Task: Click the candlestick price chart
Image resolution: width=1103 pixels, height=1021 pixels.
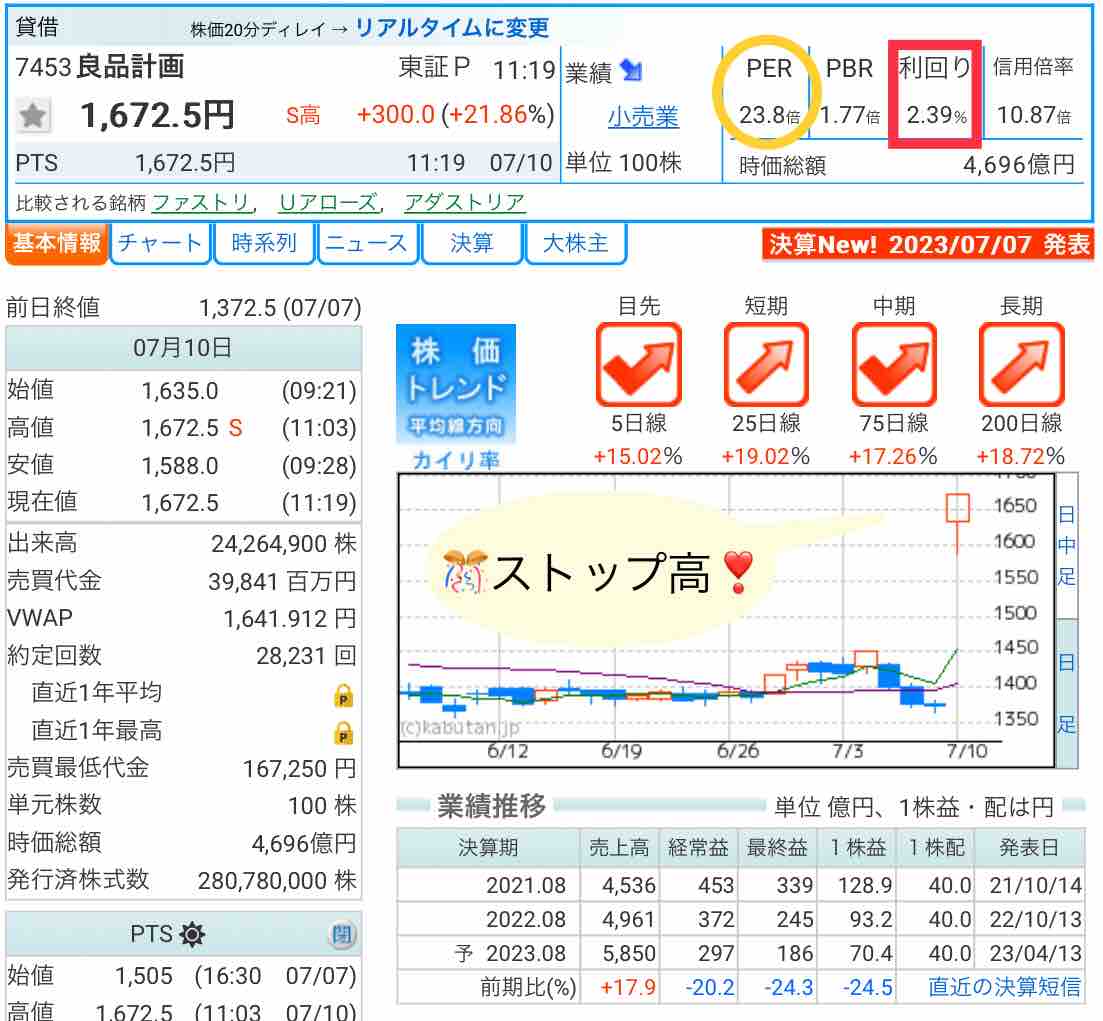Action: click(727, 621)
